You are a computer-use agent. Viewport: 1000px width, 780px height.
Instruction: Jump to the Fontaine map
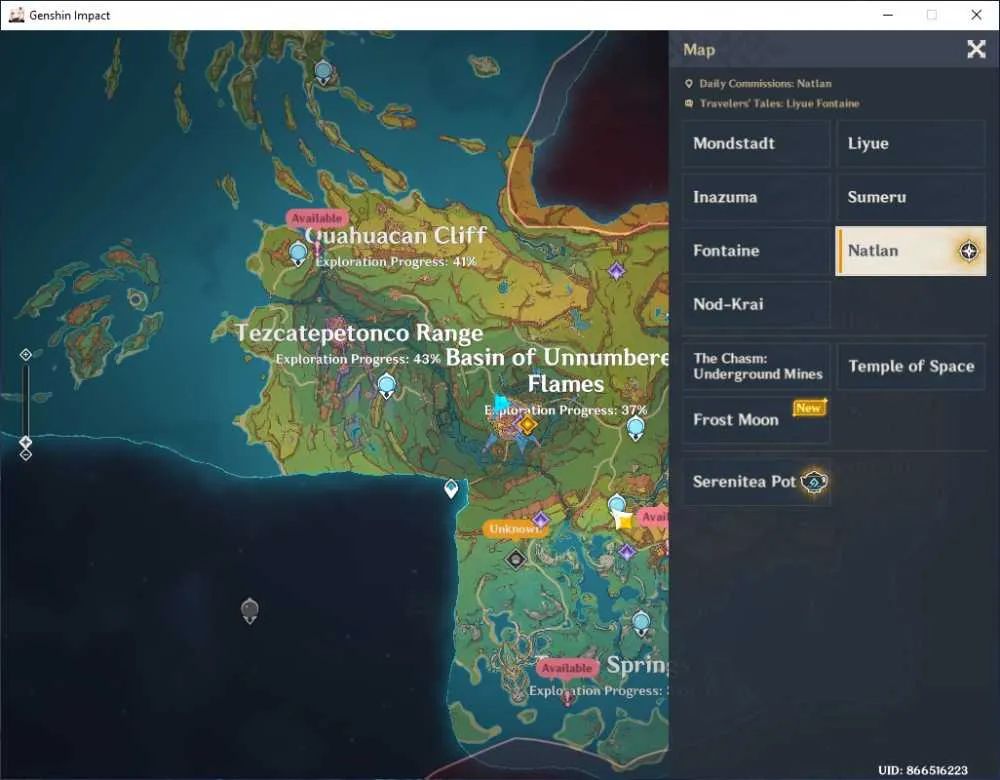(x=756, y=251)
